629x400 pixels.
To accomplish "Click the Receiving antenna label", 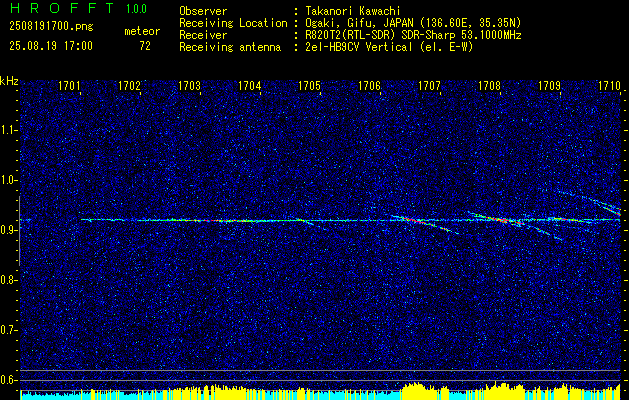I will pos(230,47).
